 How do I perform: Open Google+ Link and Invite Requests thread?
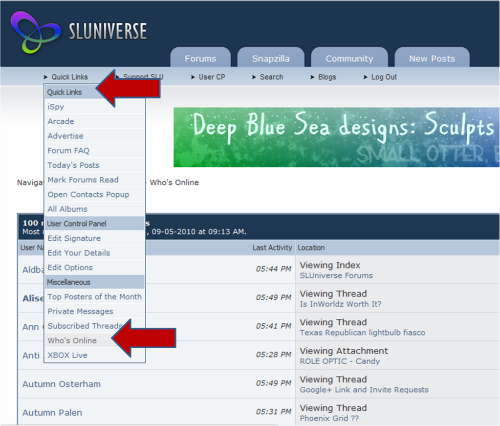coord(364,390)
